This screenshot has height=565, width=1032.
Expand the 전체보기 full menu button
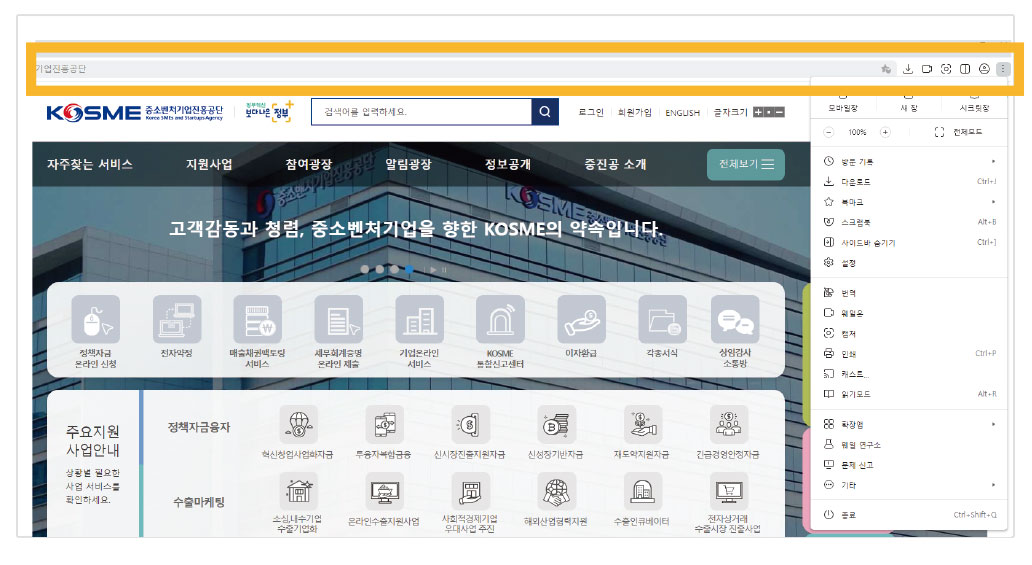[x=746, y=165]
